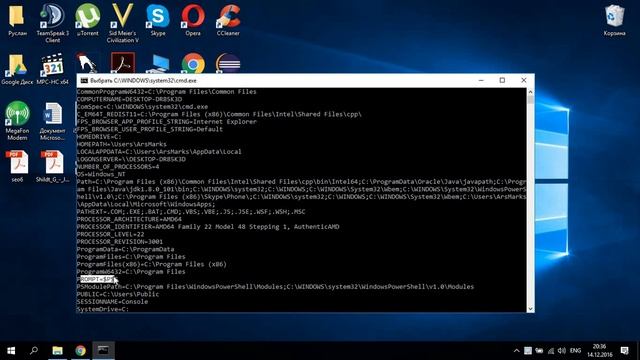Launch Sid Meier's Civilization V shortcut
640x360 pixels.
pos(122,23)
